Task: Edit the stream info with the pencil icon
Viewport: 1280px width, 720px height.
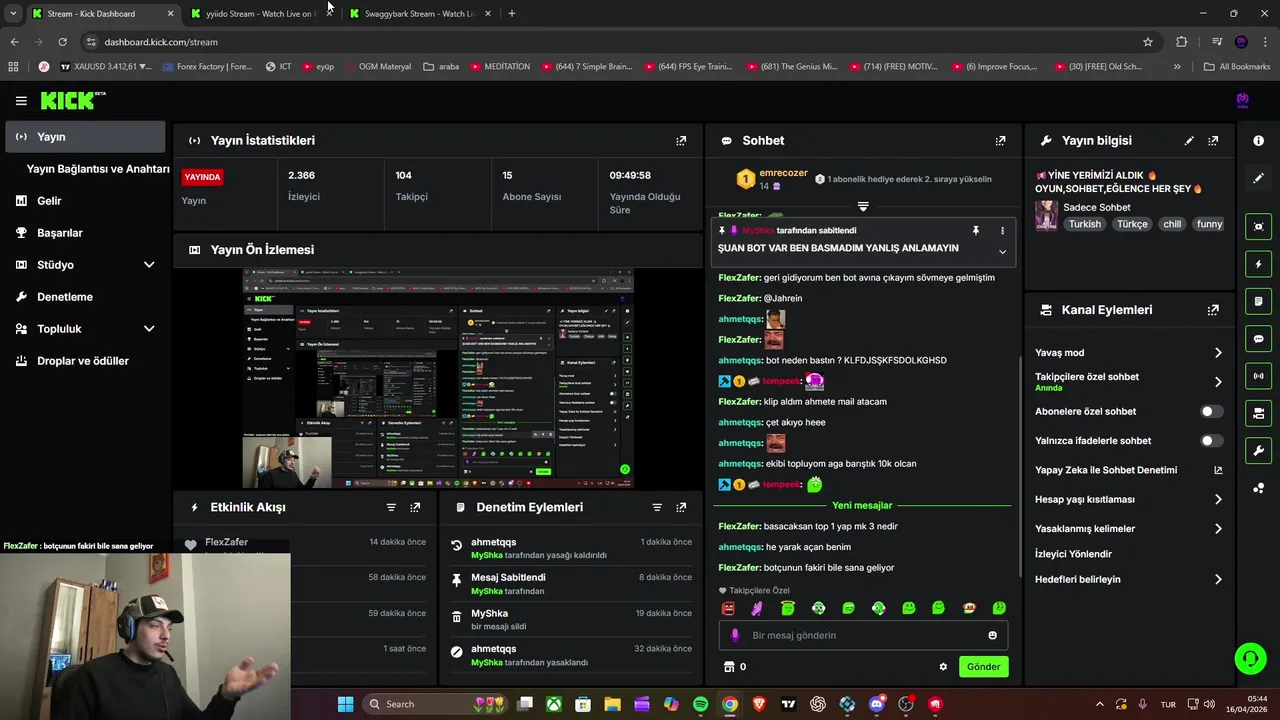Action: pos(1189,141)
